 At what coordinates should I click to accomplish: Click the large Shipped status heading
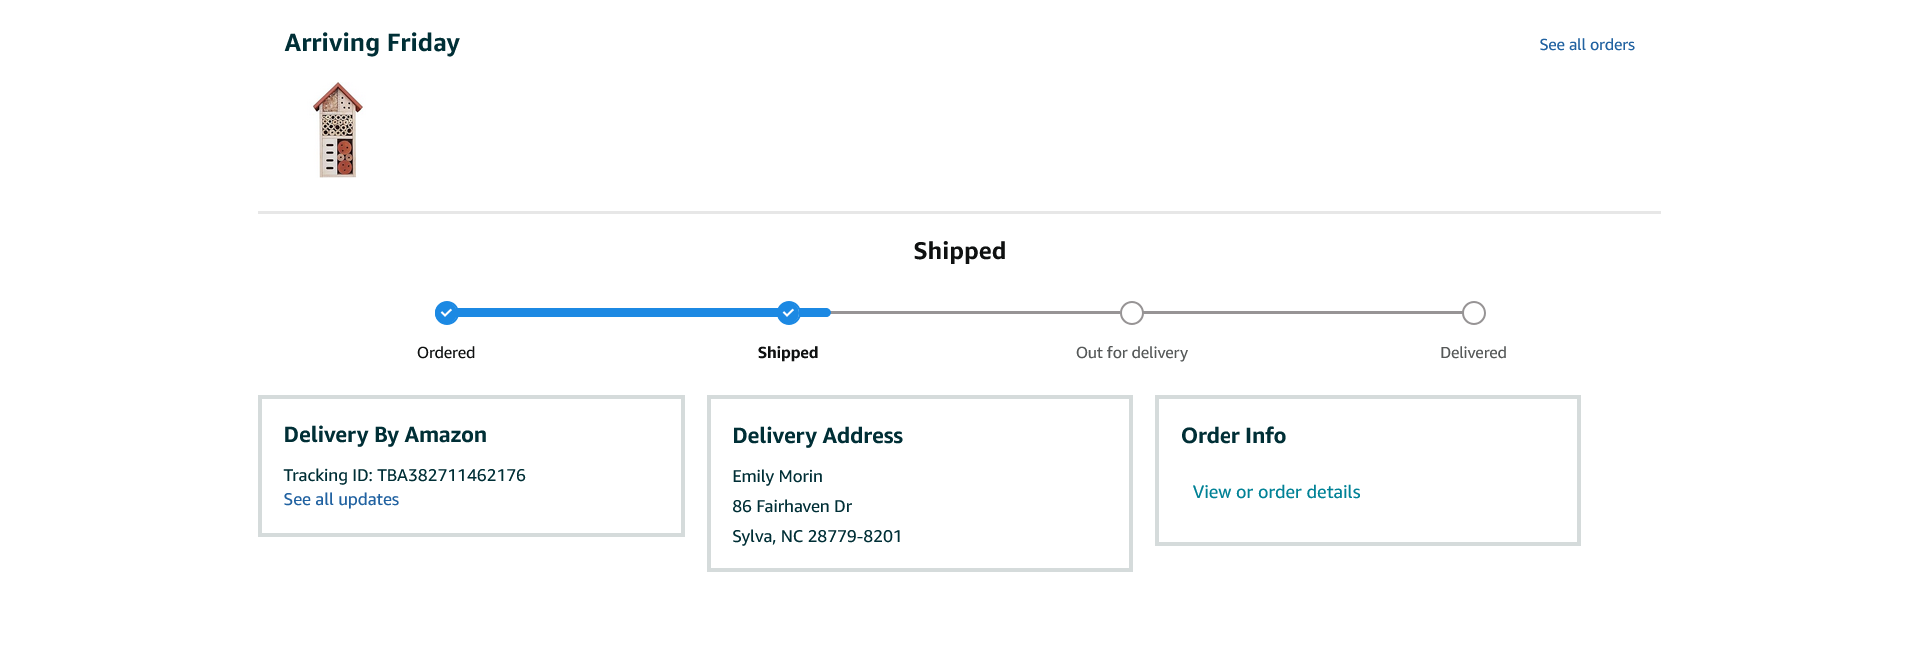click(x=959, y=251)
